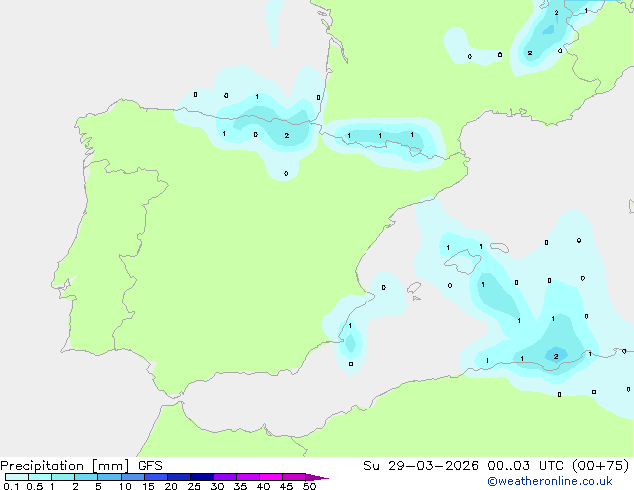Open the weatheronline.co.uk link
Screen dimensions: 634x490
pyautogui.click(x=550, y=481)
